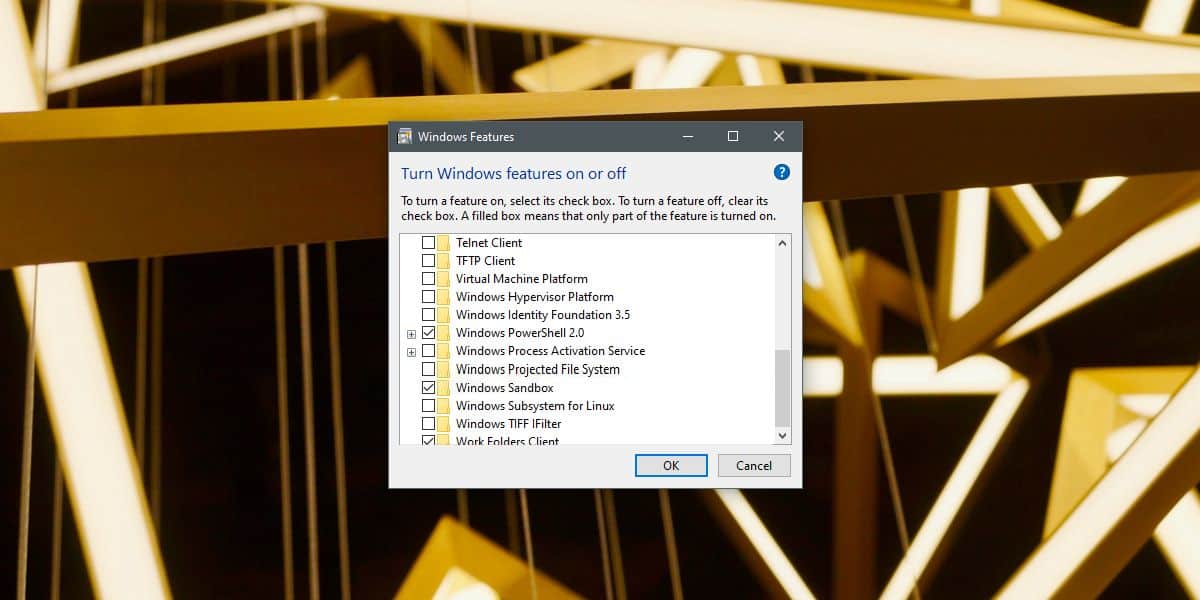The image size is (1200, 600).
Task: Click the 'Windows Features' title bar text
Action: coord(466,136)
